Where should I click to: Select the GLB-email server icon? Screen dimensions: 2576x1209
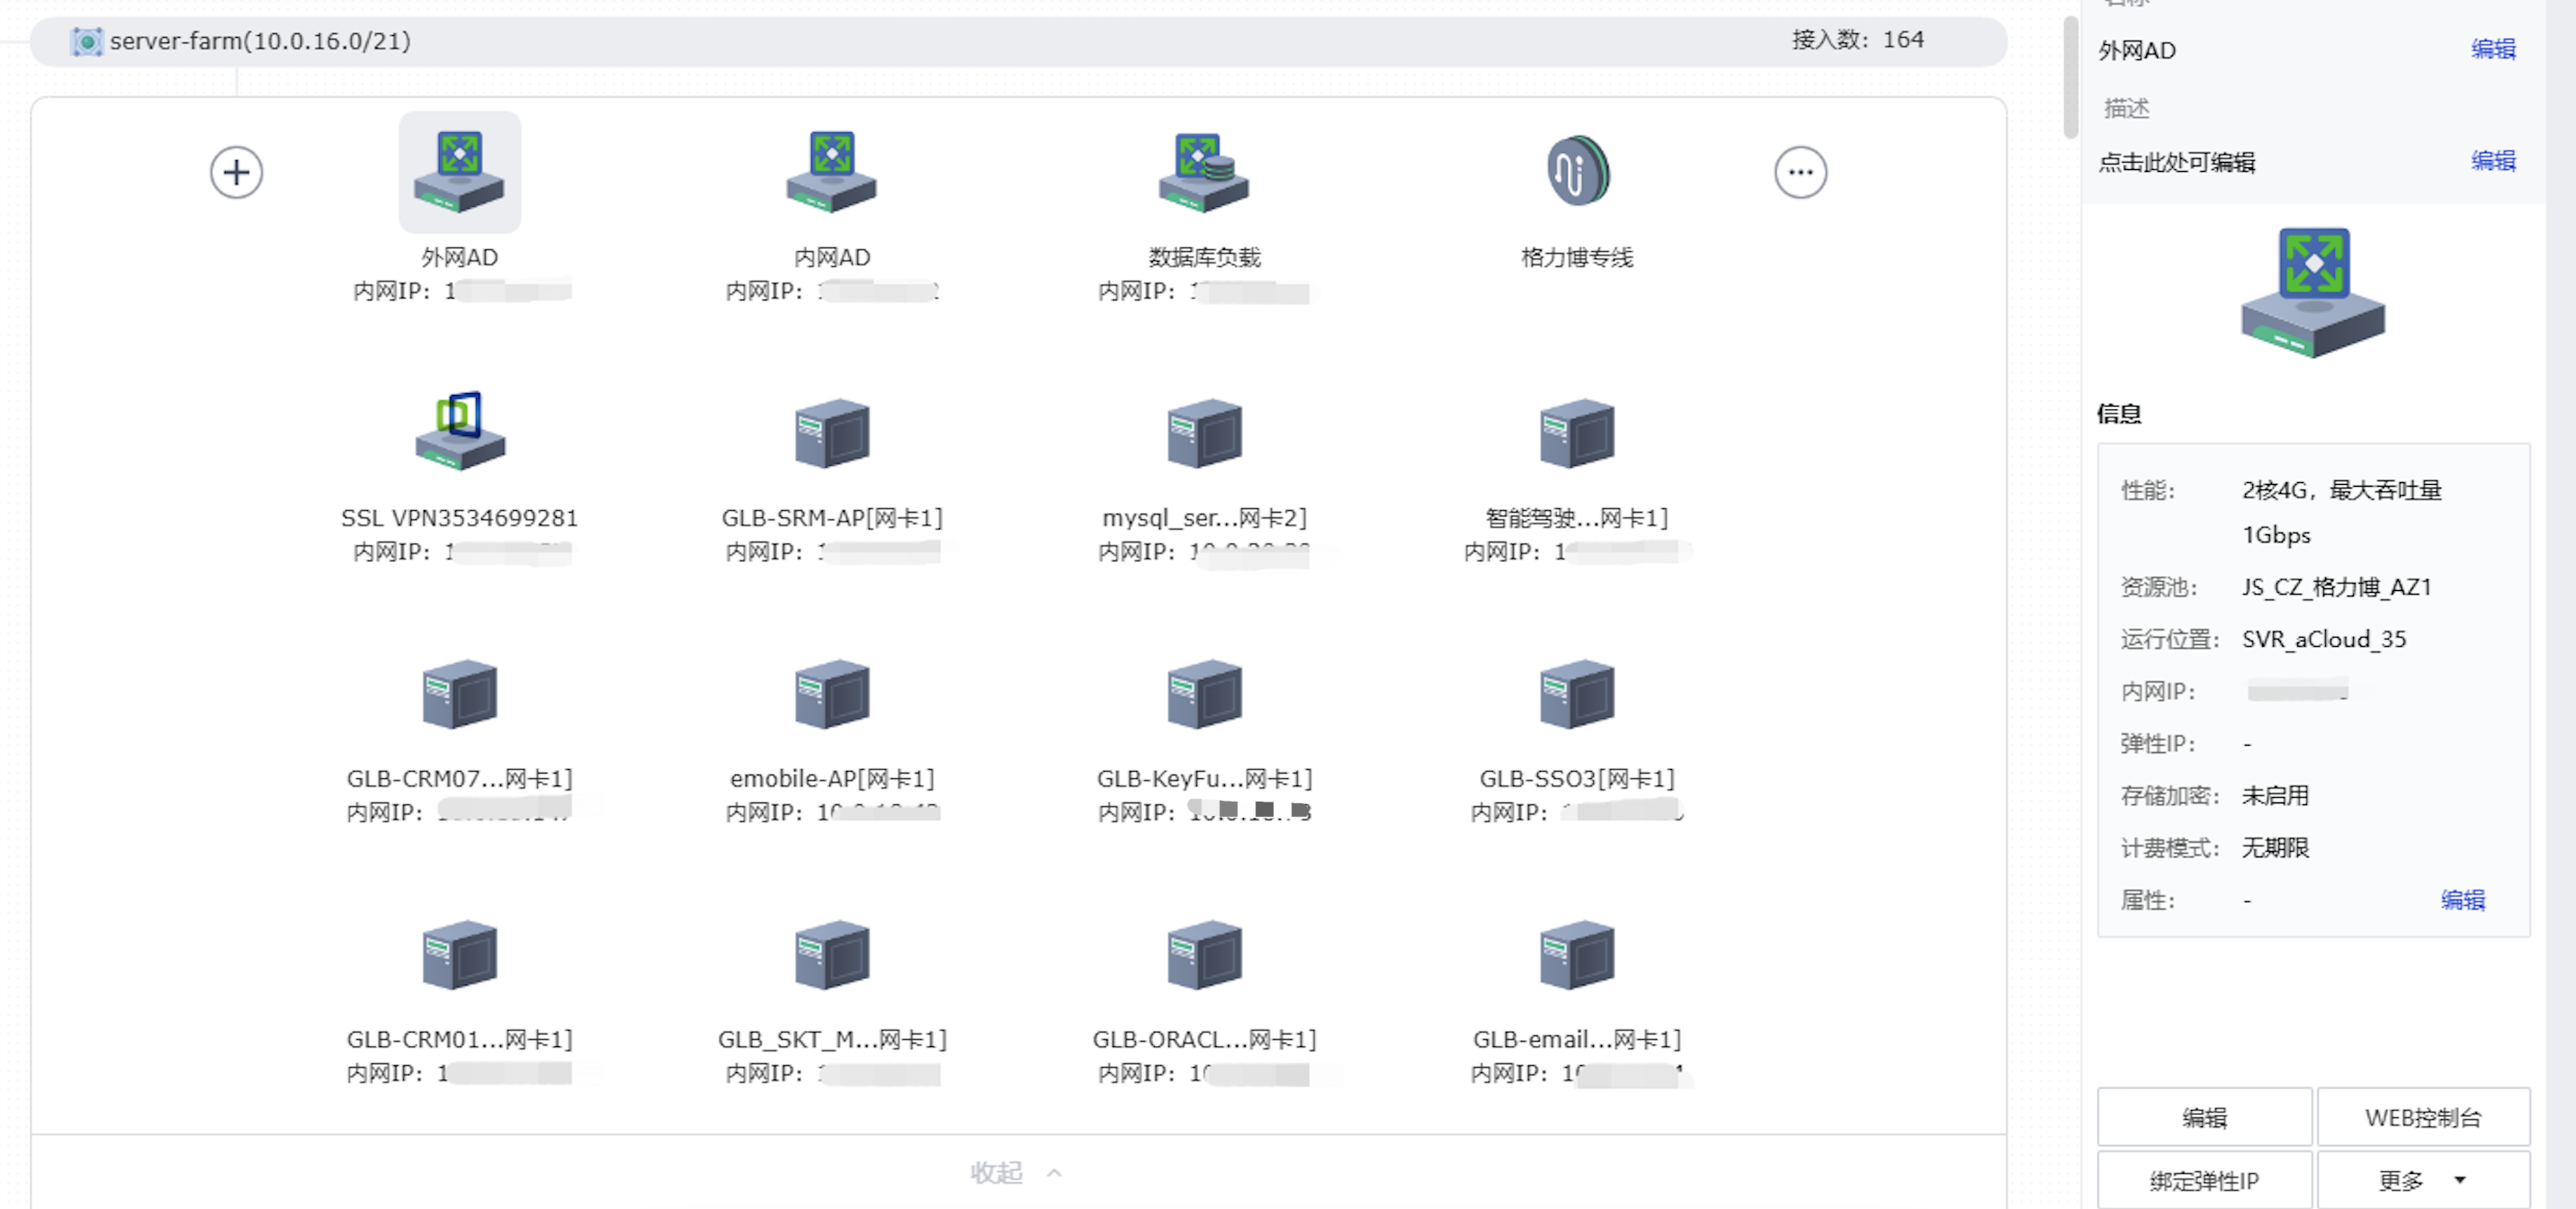coord(1577,954)
